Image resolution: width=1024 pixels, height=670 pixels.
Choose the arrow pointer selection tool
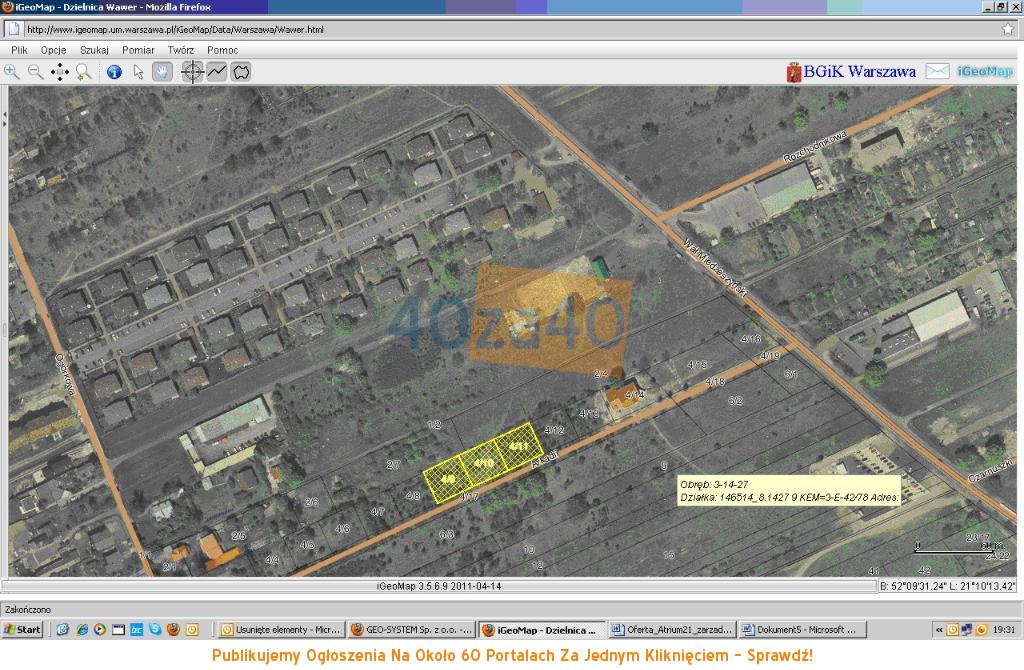[138, 72]
